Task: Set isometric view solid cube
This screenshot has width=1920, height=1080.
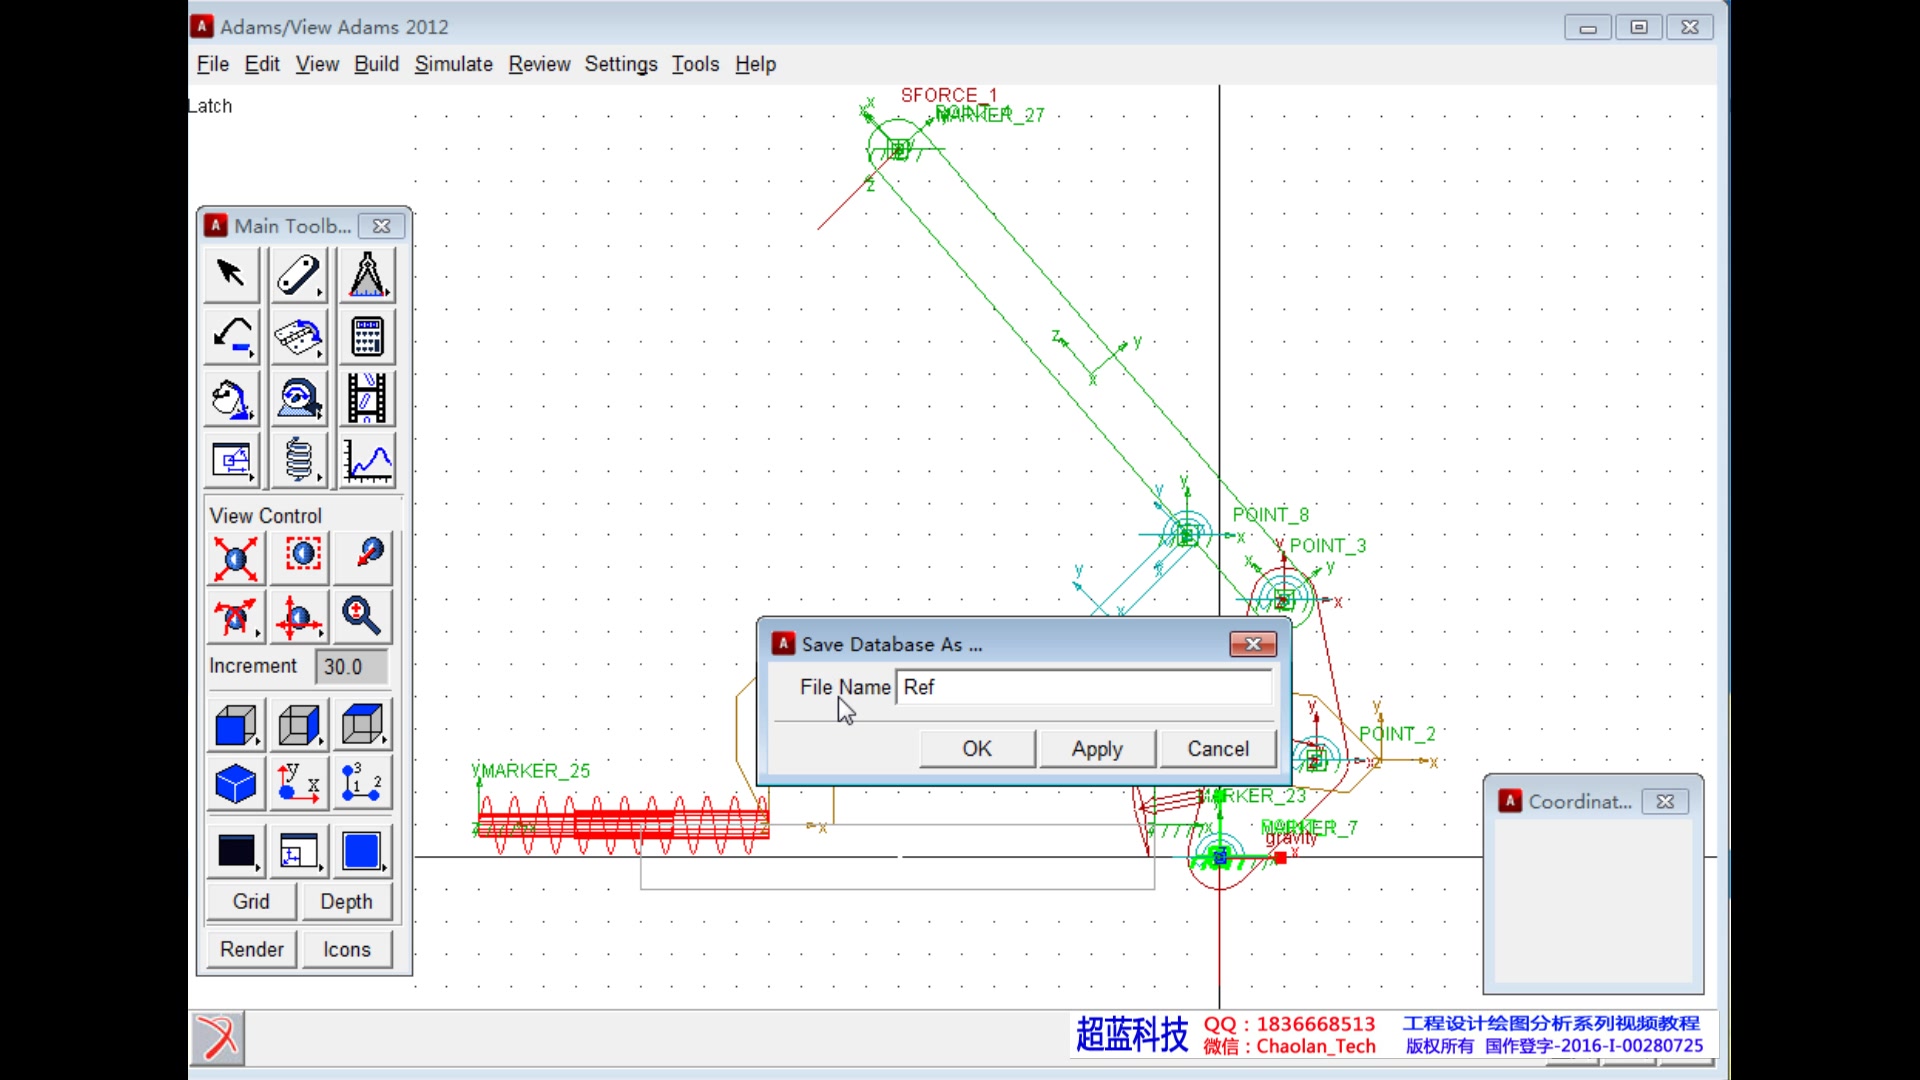Action: (236, 784)
